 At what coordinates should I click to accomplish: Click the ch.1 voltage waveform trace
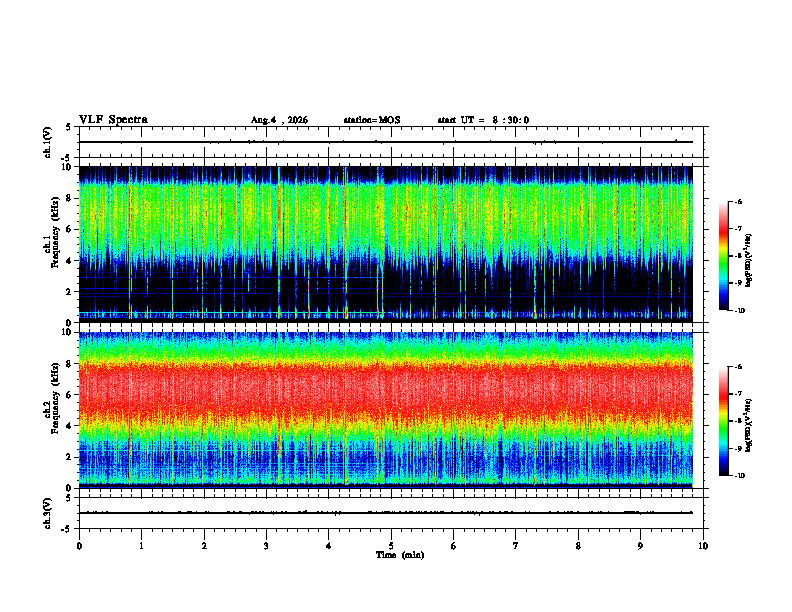coord(386,142)
